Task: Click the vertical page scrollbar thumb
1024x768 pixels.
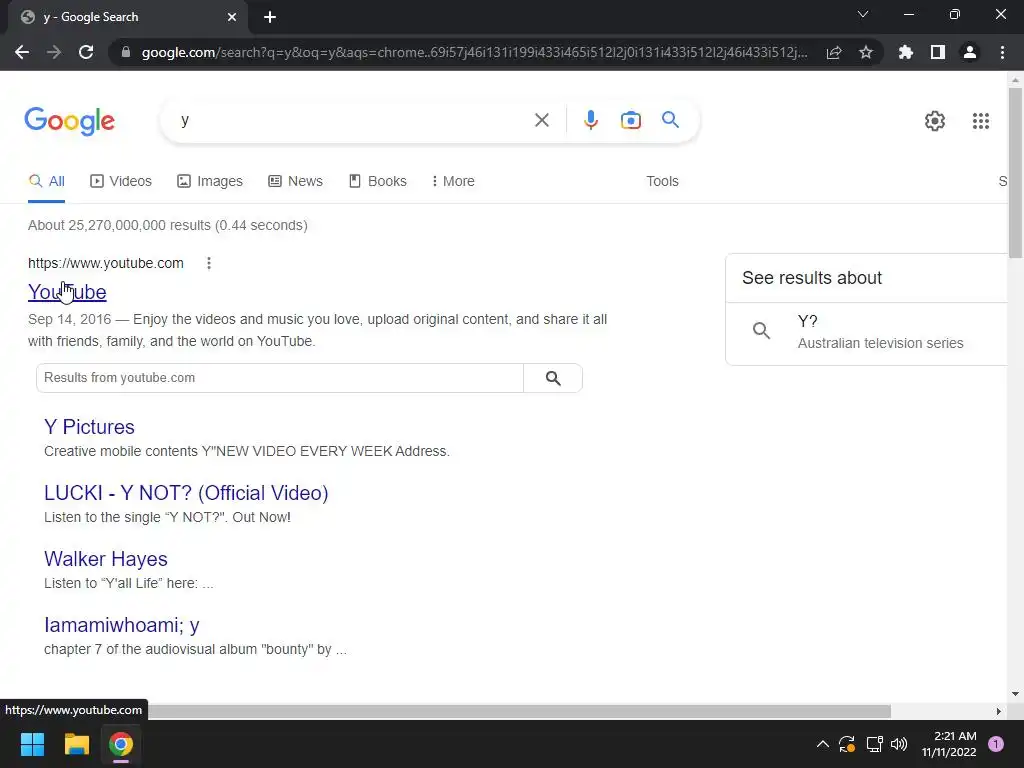Action: tap(1015, 171)
